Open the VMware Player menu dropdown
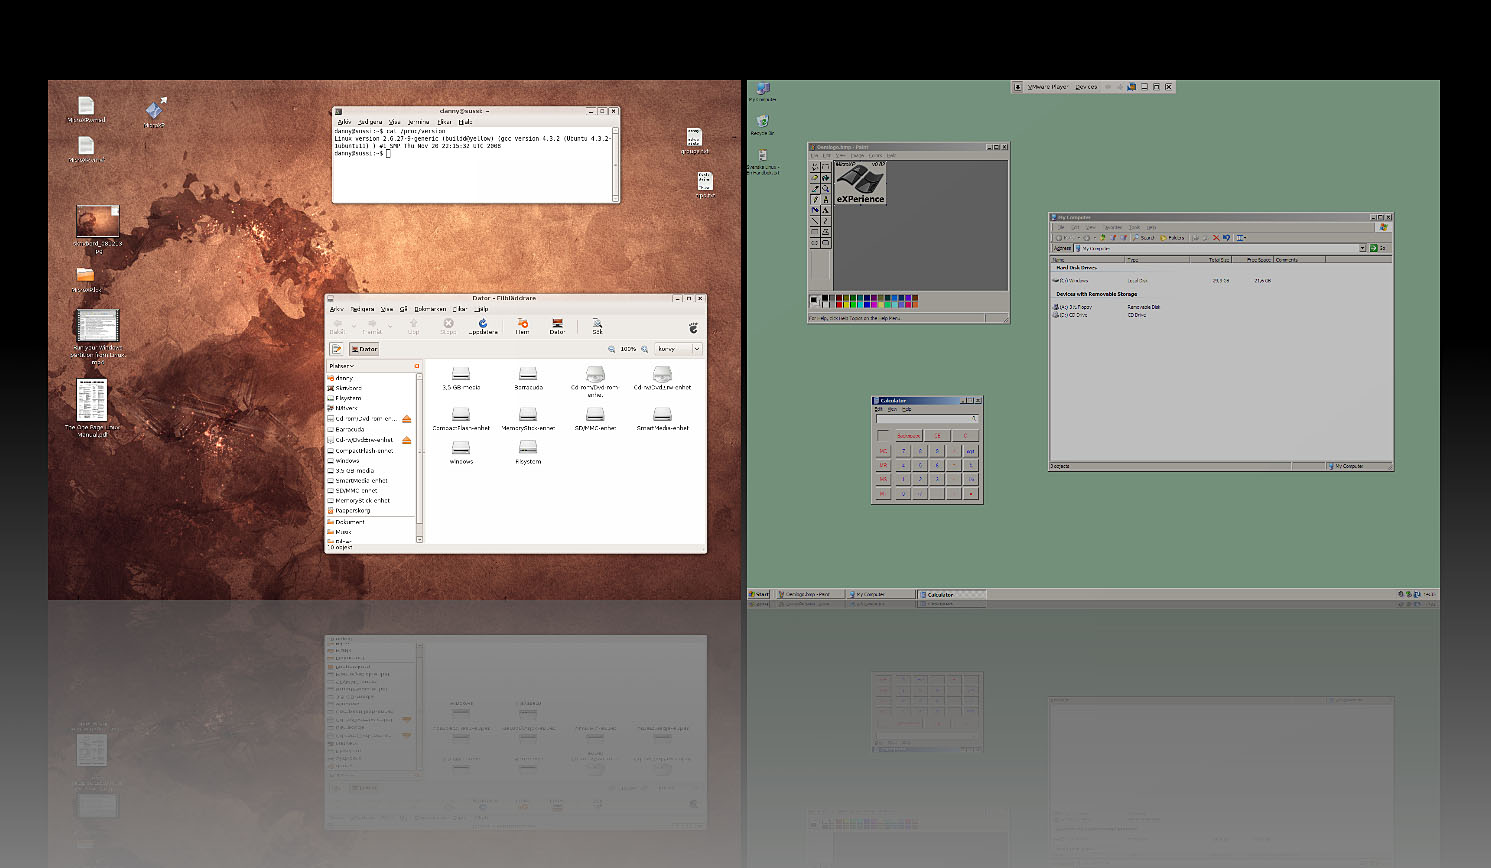The height and width of the screenshot is (868, 1491). point(1049,87)
